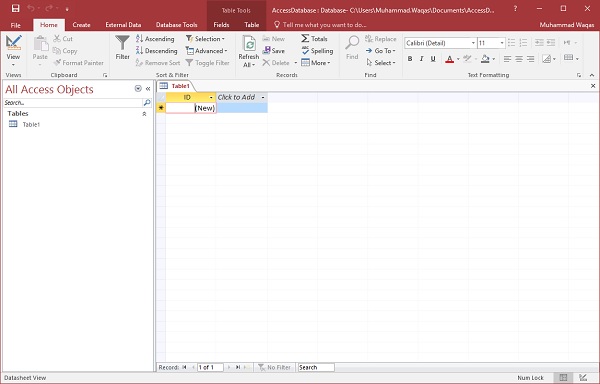This screenshot has height=384, width=600.
Task: Toggle Bold text formatting
Action: pos(410,59)
